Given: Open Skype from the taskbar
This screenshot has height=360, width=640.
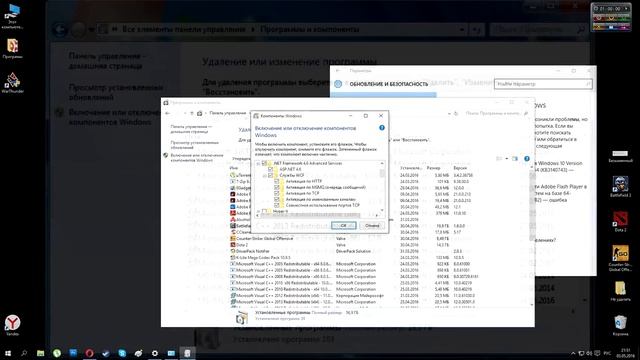Looking at the screenshot, I should click(122, 353).
